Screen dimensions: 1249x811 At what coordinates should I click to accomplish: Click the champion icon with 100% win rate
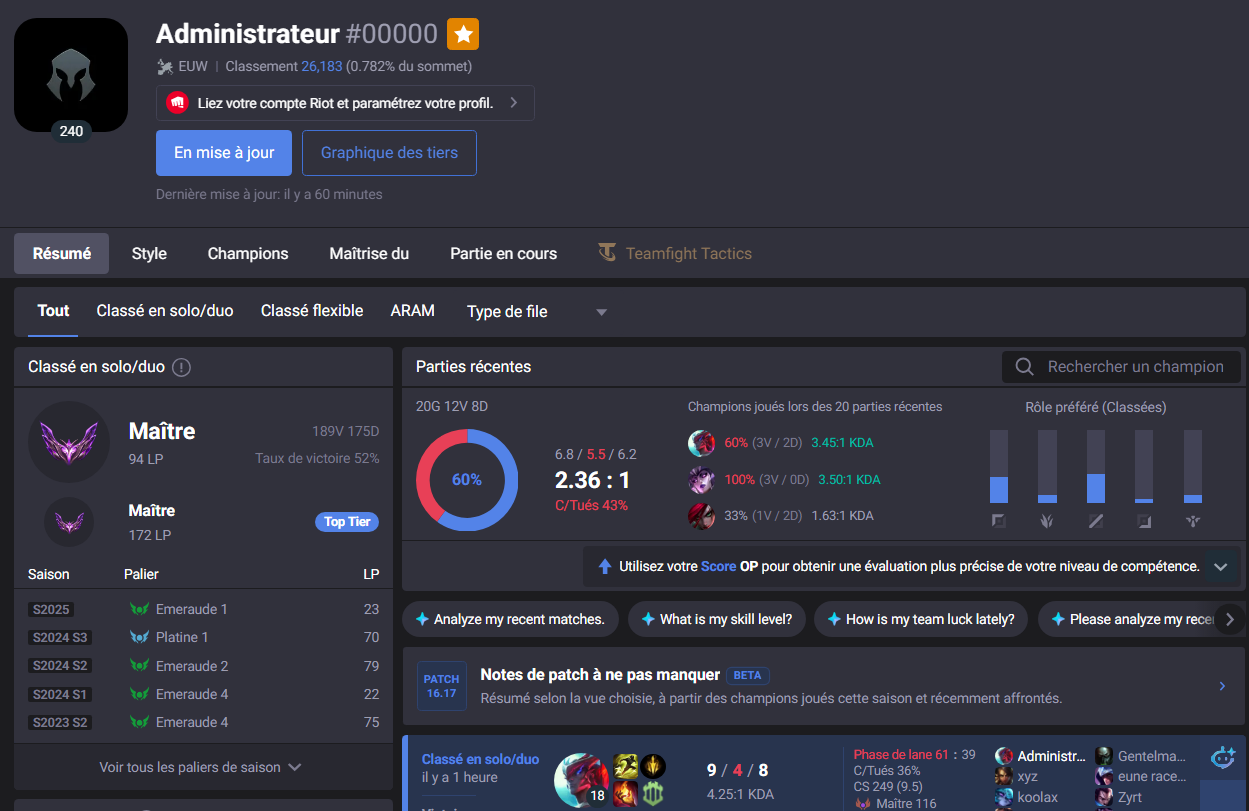[702, 479]
